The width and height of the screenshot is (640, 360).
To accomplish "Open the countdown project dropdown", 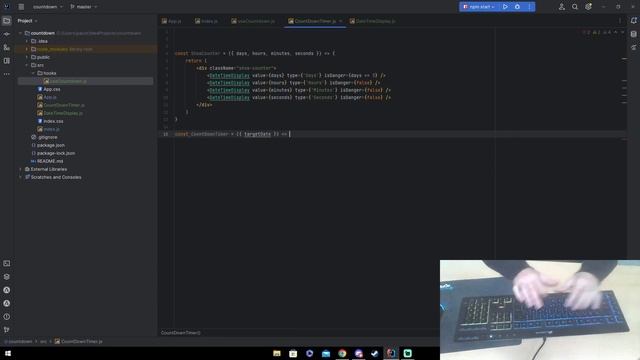I will coord(47,7).
